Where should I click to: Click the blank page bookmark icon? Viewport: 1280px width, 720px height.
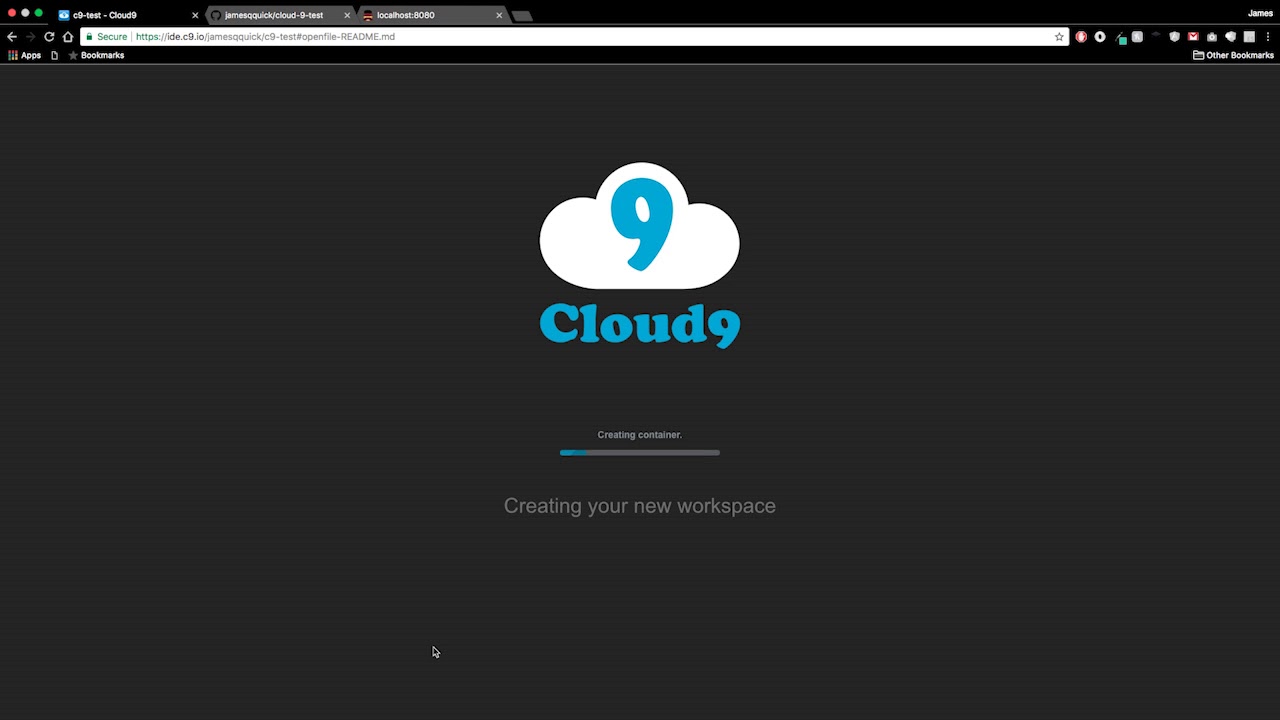tap(55, 56)
